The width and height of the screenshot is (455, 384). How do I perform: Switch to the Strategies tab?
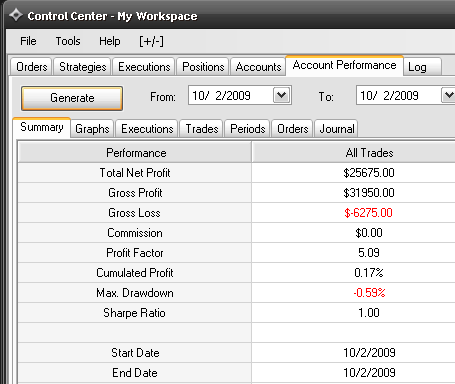[83, 67]
